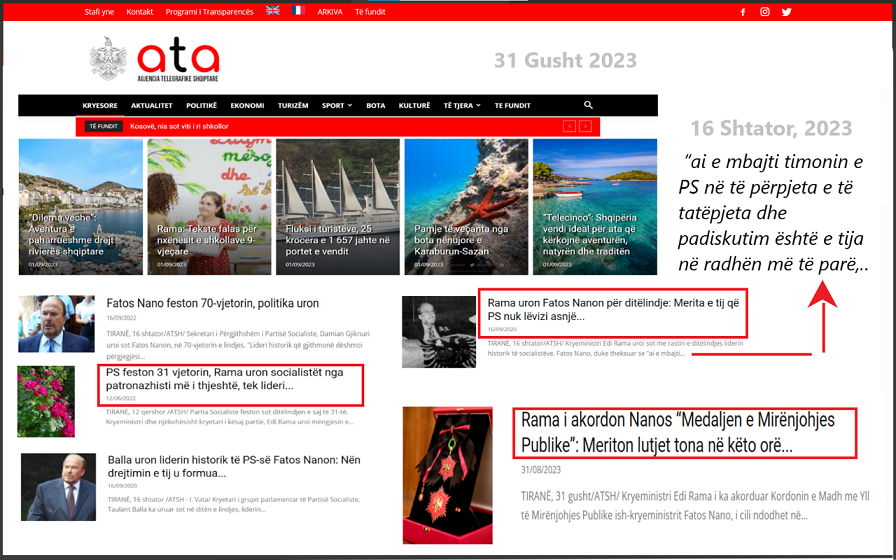
Task: Select KRYESORE in the navigation bar
Action: (x=100, y=105)
